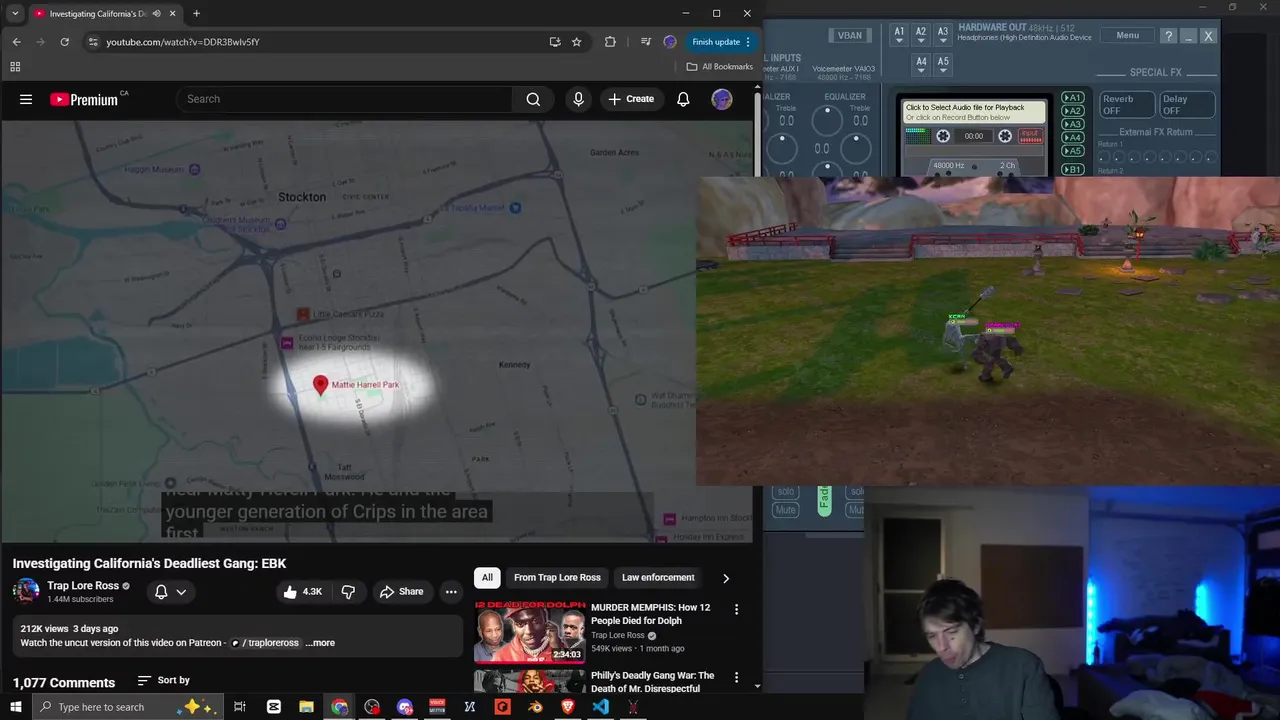The width and height of the screenshot is (1280, 720).
Task: Open more actions ellipsis under video
Action: coord(451,592)
